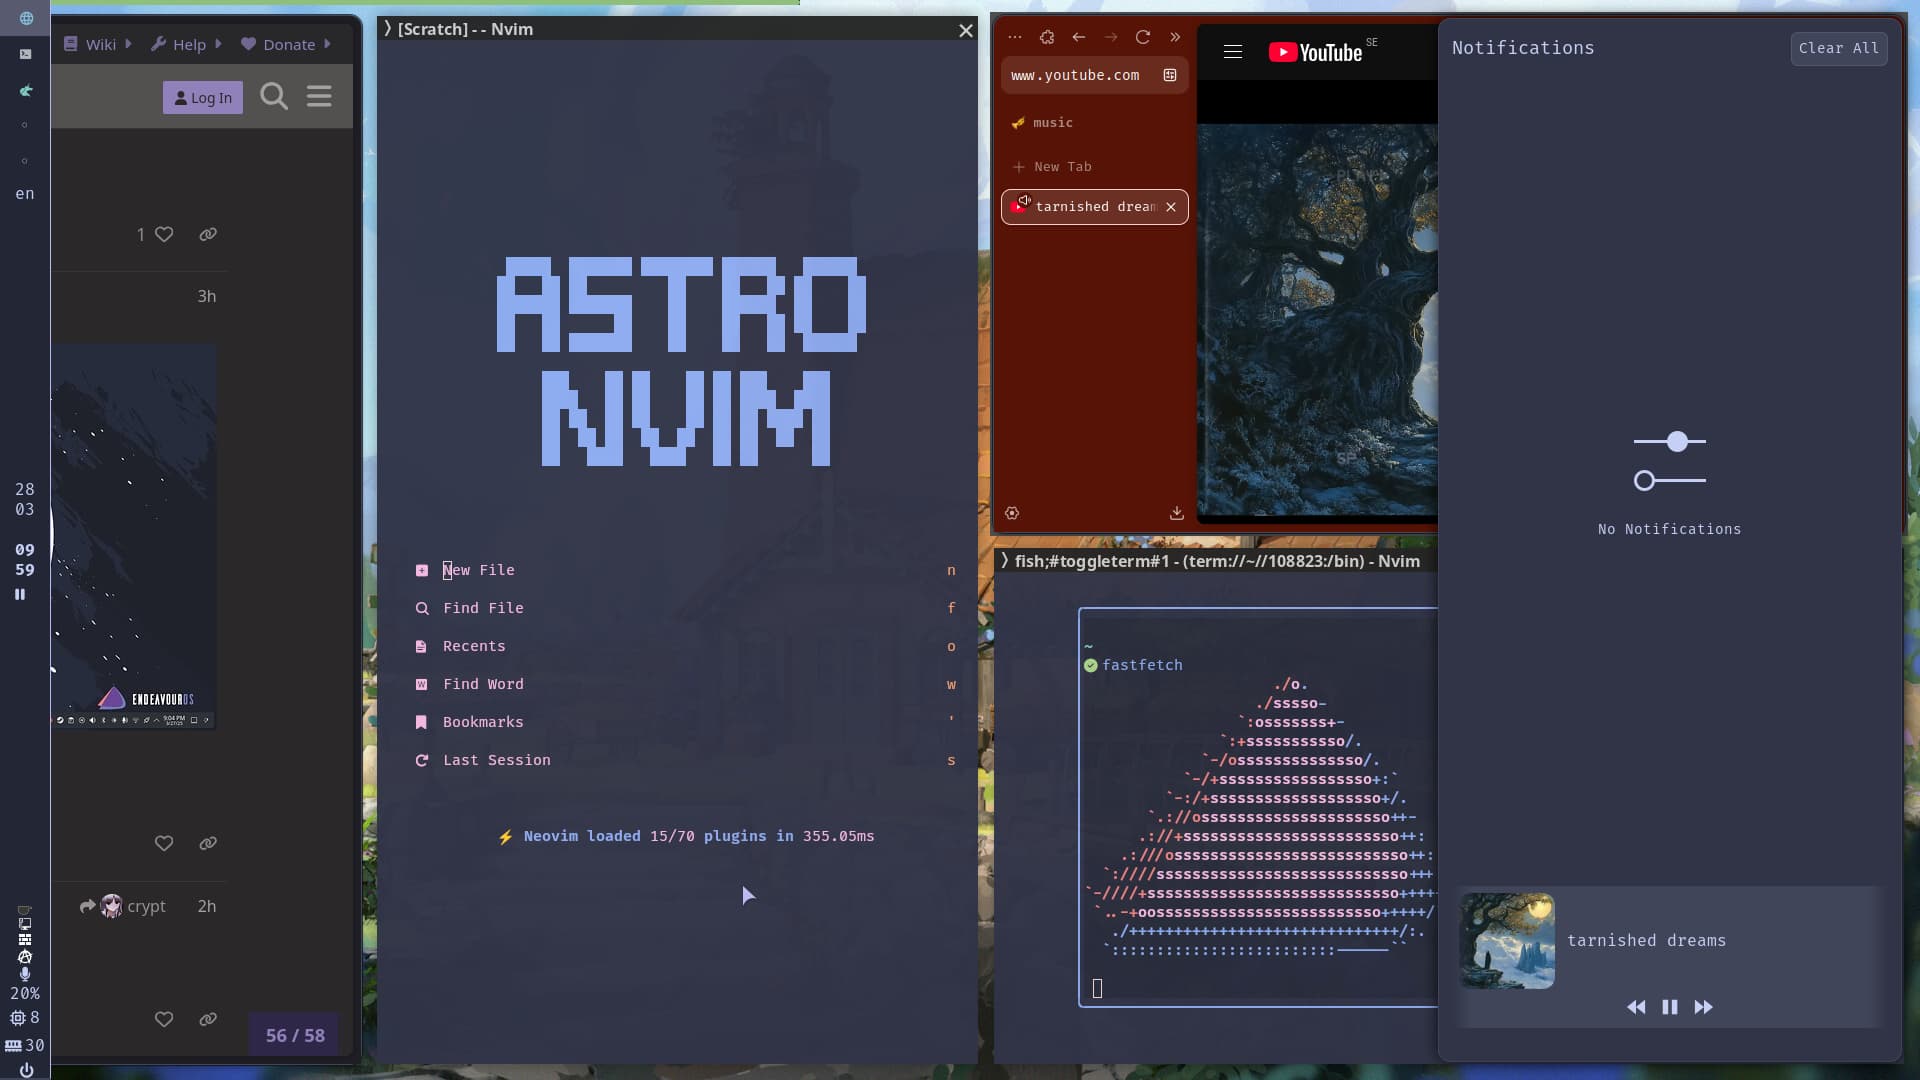1920x1080 pixels.
Task: Expand the arrow next to Donate
Action: point(327,44)
